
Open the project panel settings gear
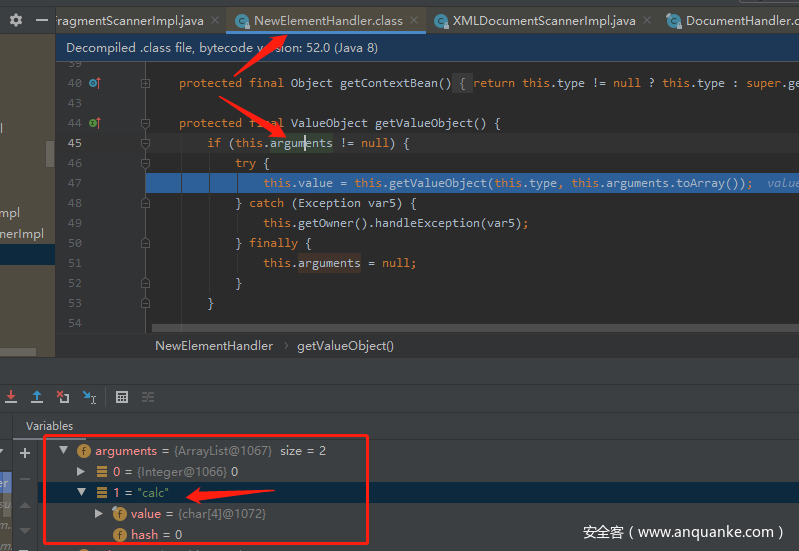click(x=14, y=20)
